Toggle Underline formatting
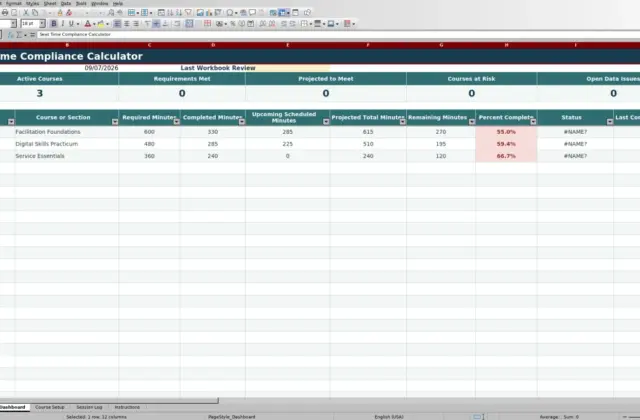The image size is (640, 420). (71, 24)
